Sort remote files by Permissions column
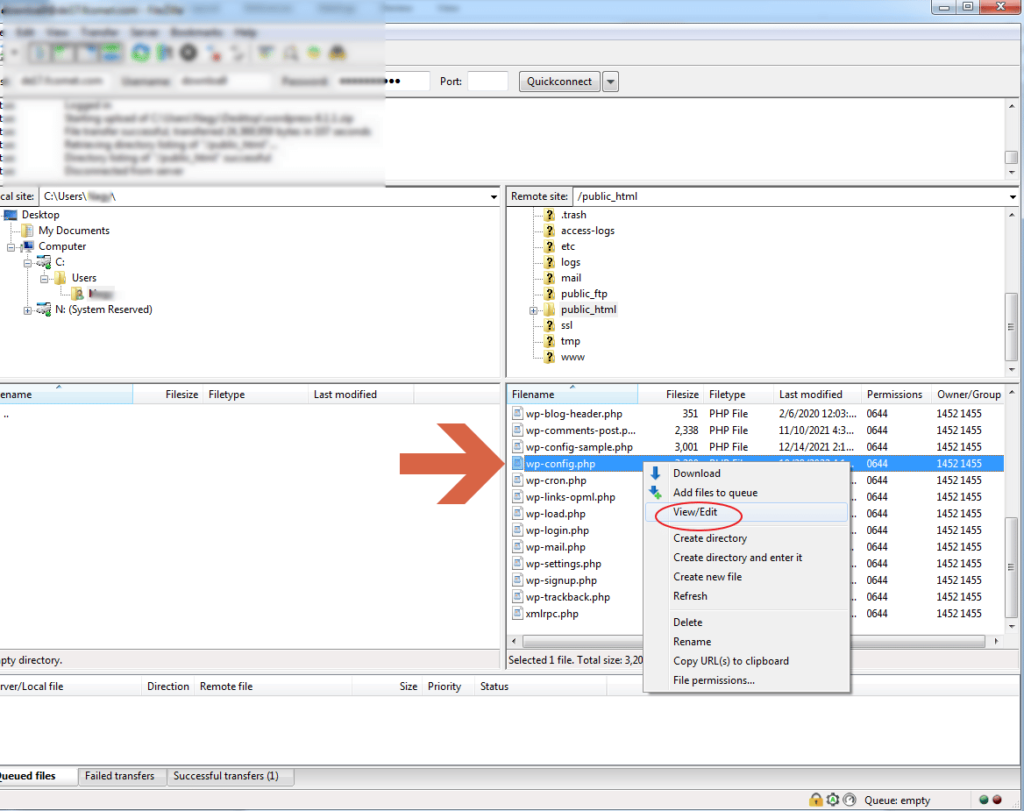This screenshot has height=811, width=1024. pos(896,394)
